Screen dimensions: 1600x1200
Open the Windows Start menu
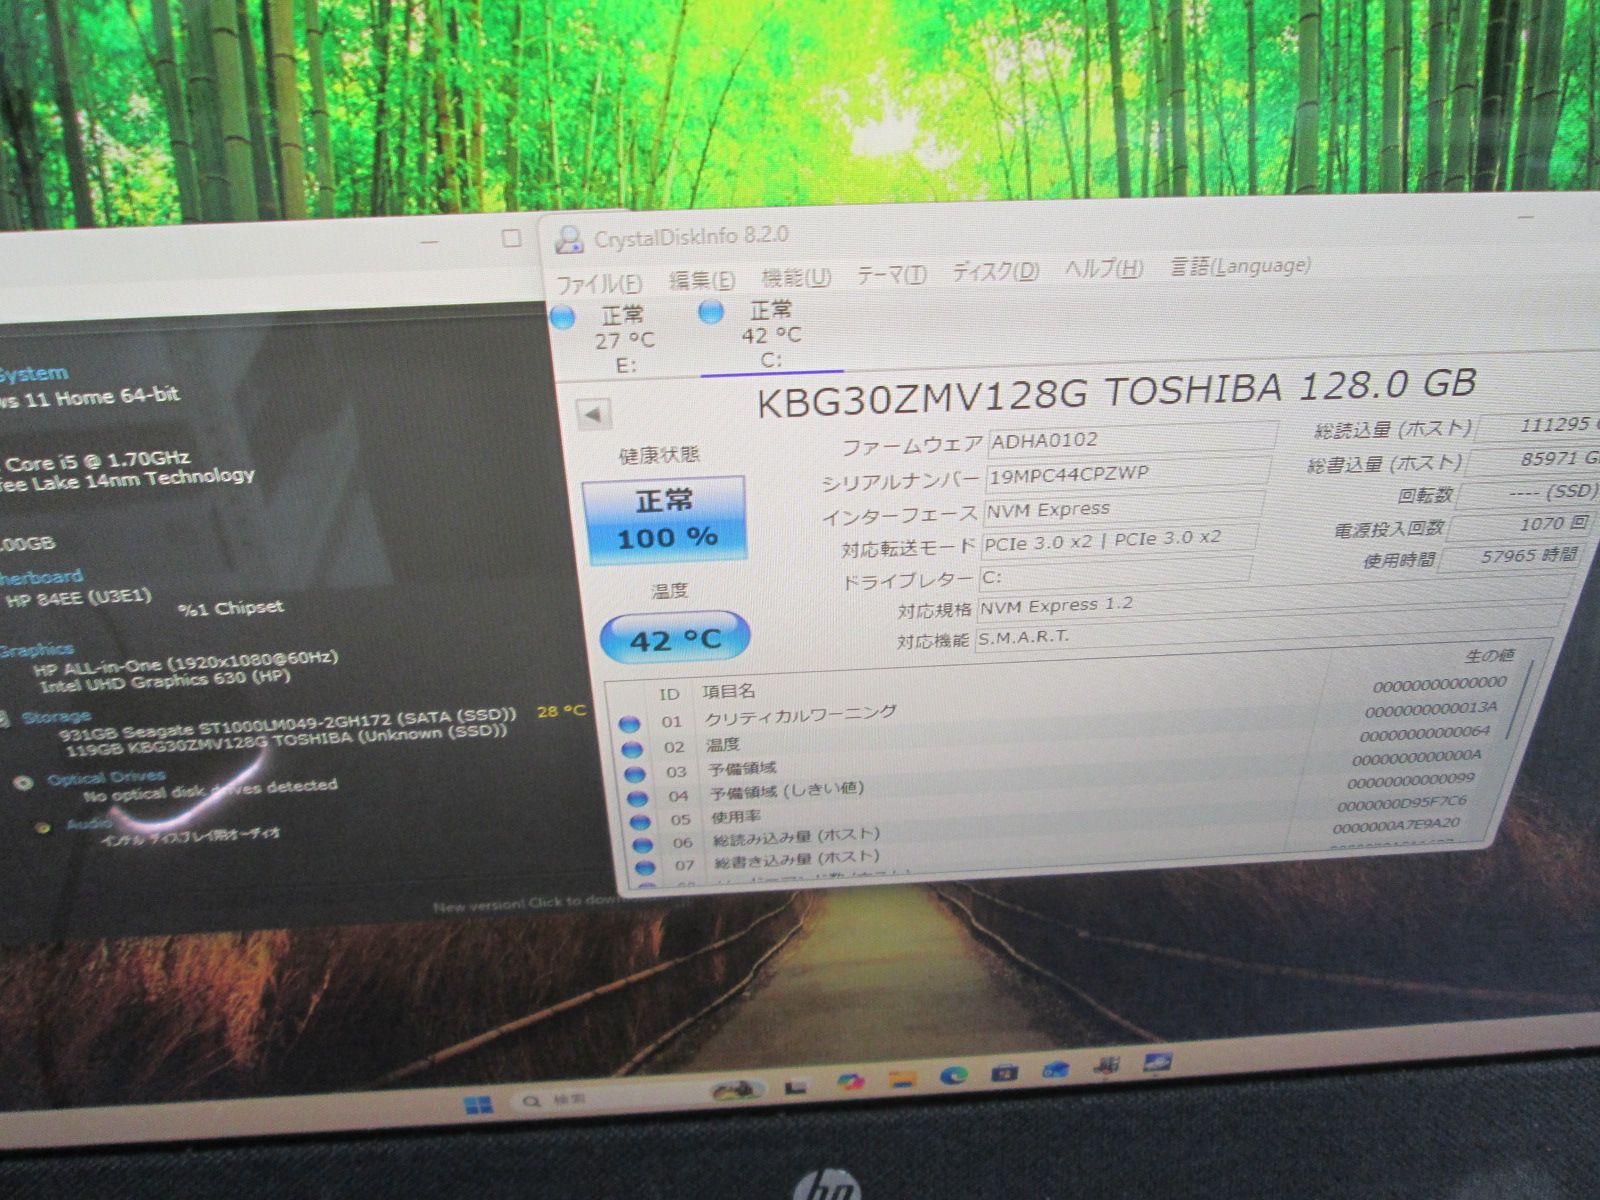(478, 1104)
